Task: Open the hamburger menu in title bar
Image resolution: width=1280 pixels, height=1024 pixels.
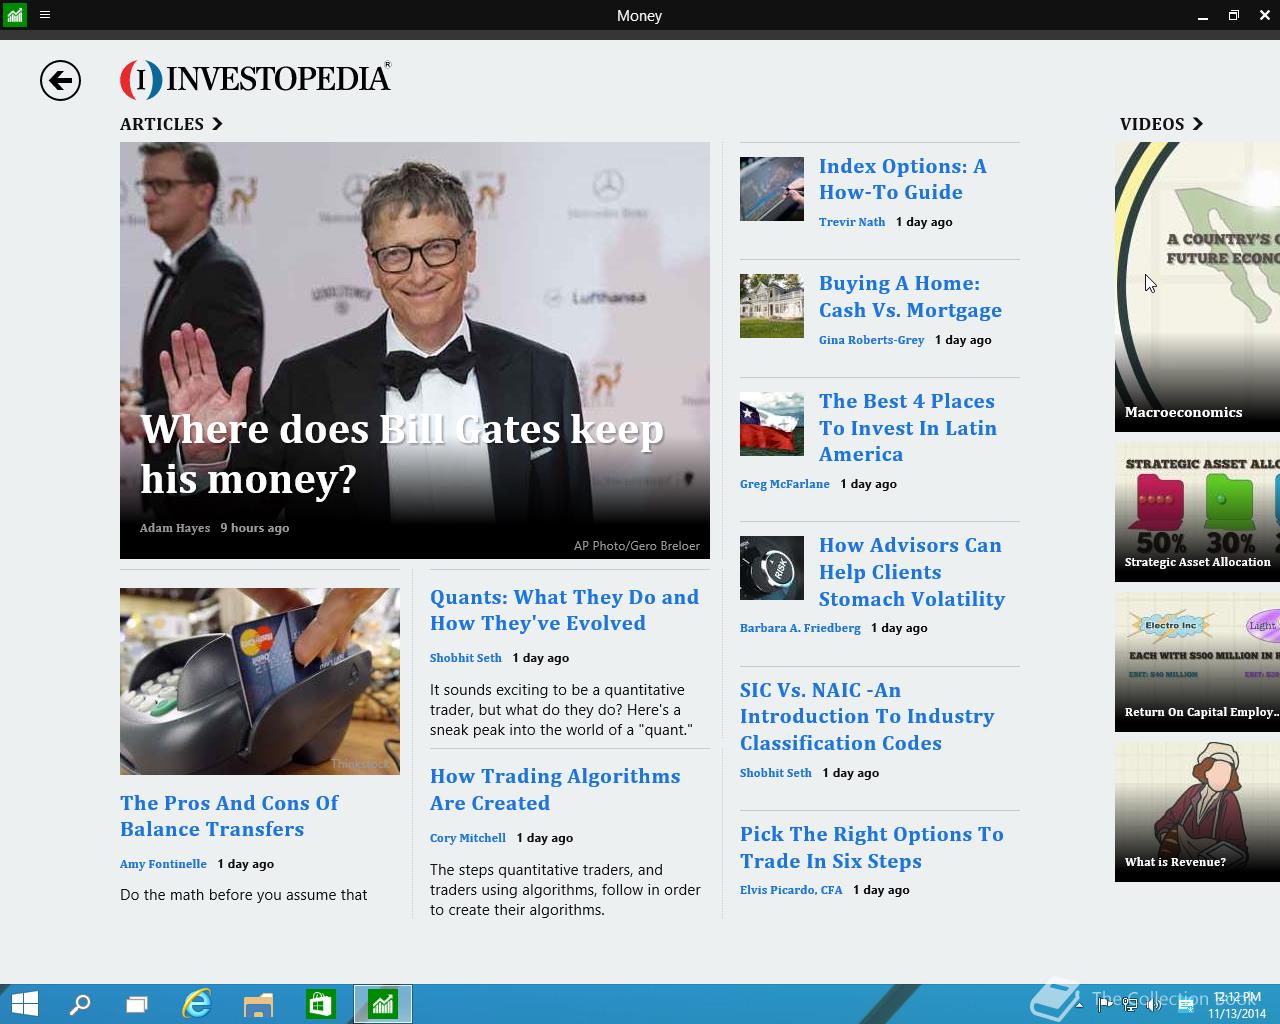Action: click(44, 15)
